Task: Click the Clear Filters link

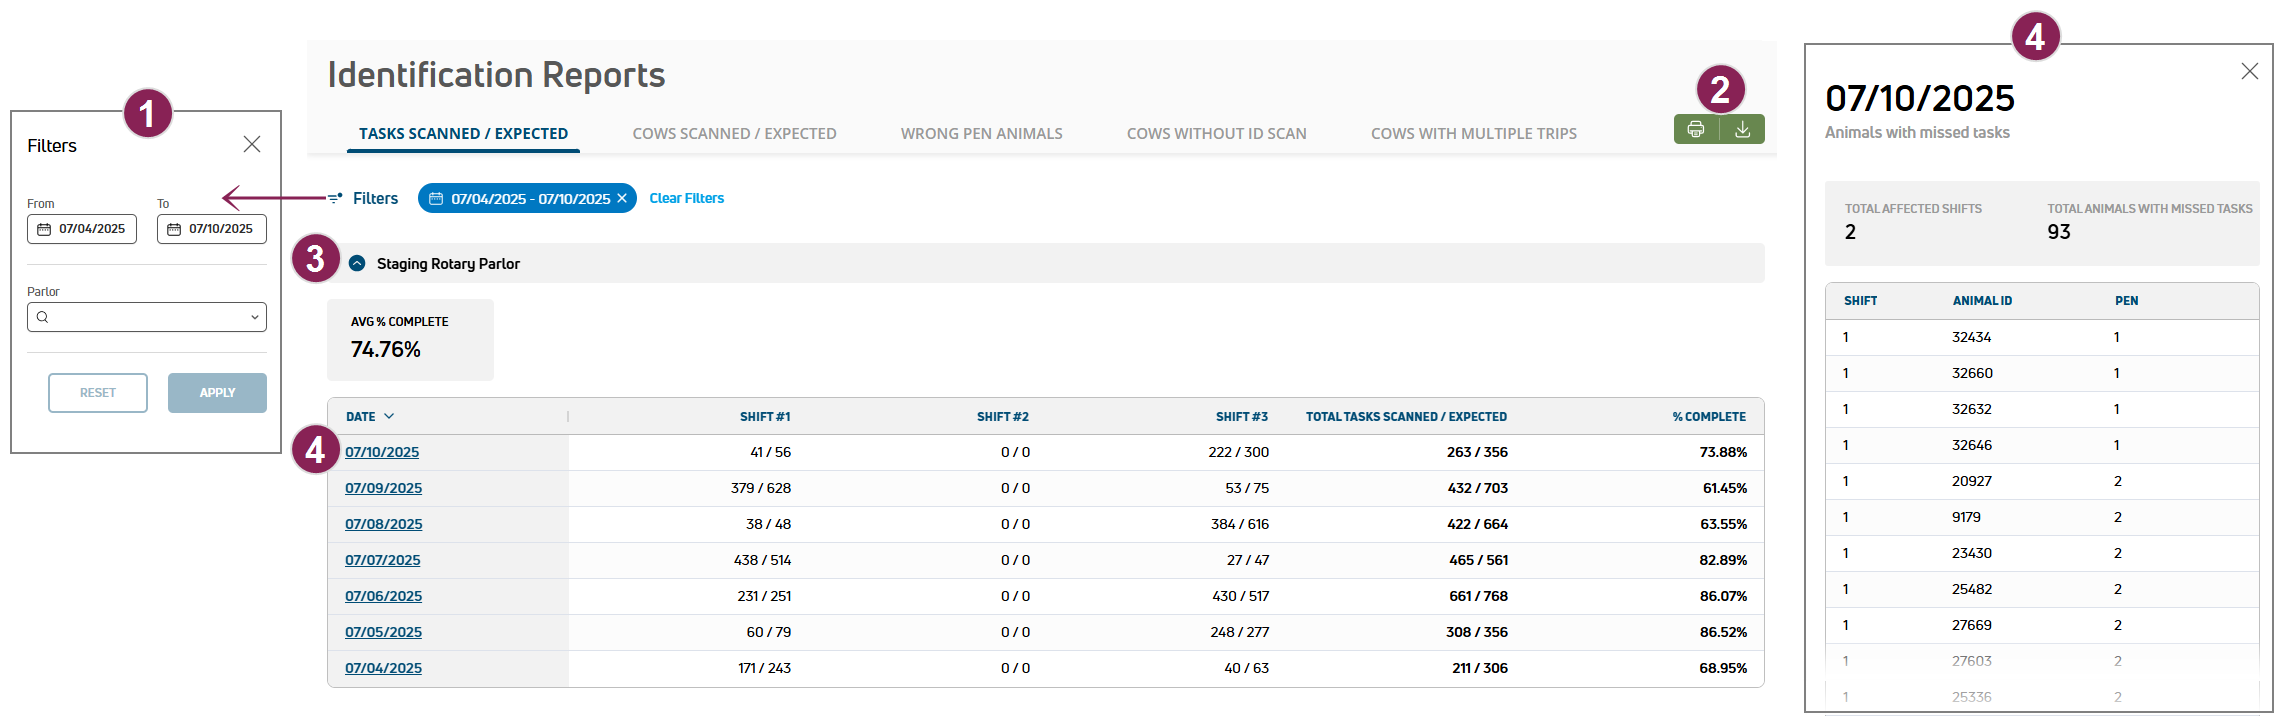Action: pyautogui.click(x=686, y=198)
